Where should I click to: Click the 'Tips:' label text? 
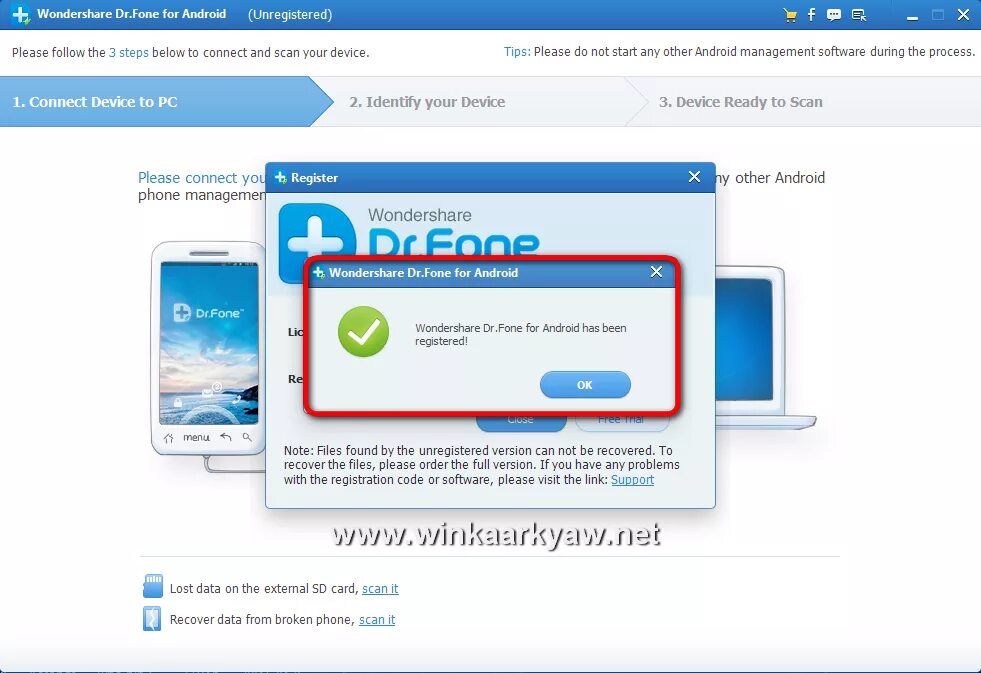tap(517, 52)
